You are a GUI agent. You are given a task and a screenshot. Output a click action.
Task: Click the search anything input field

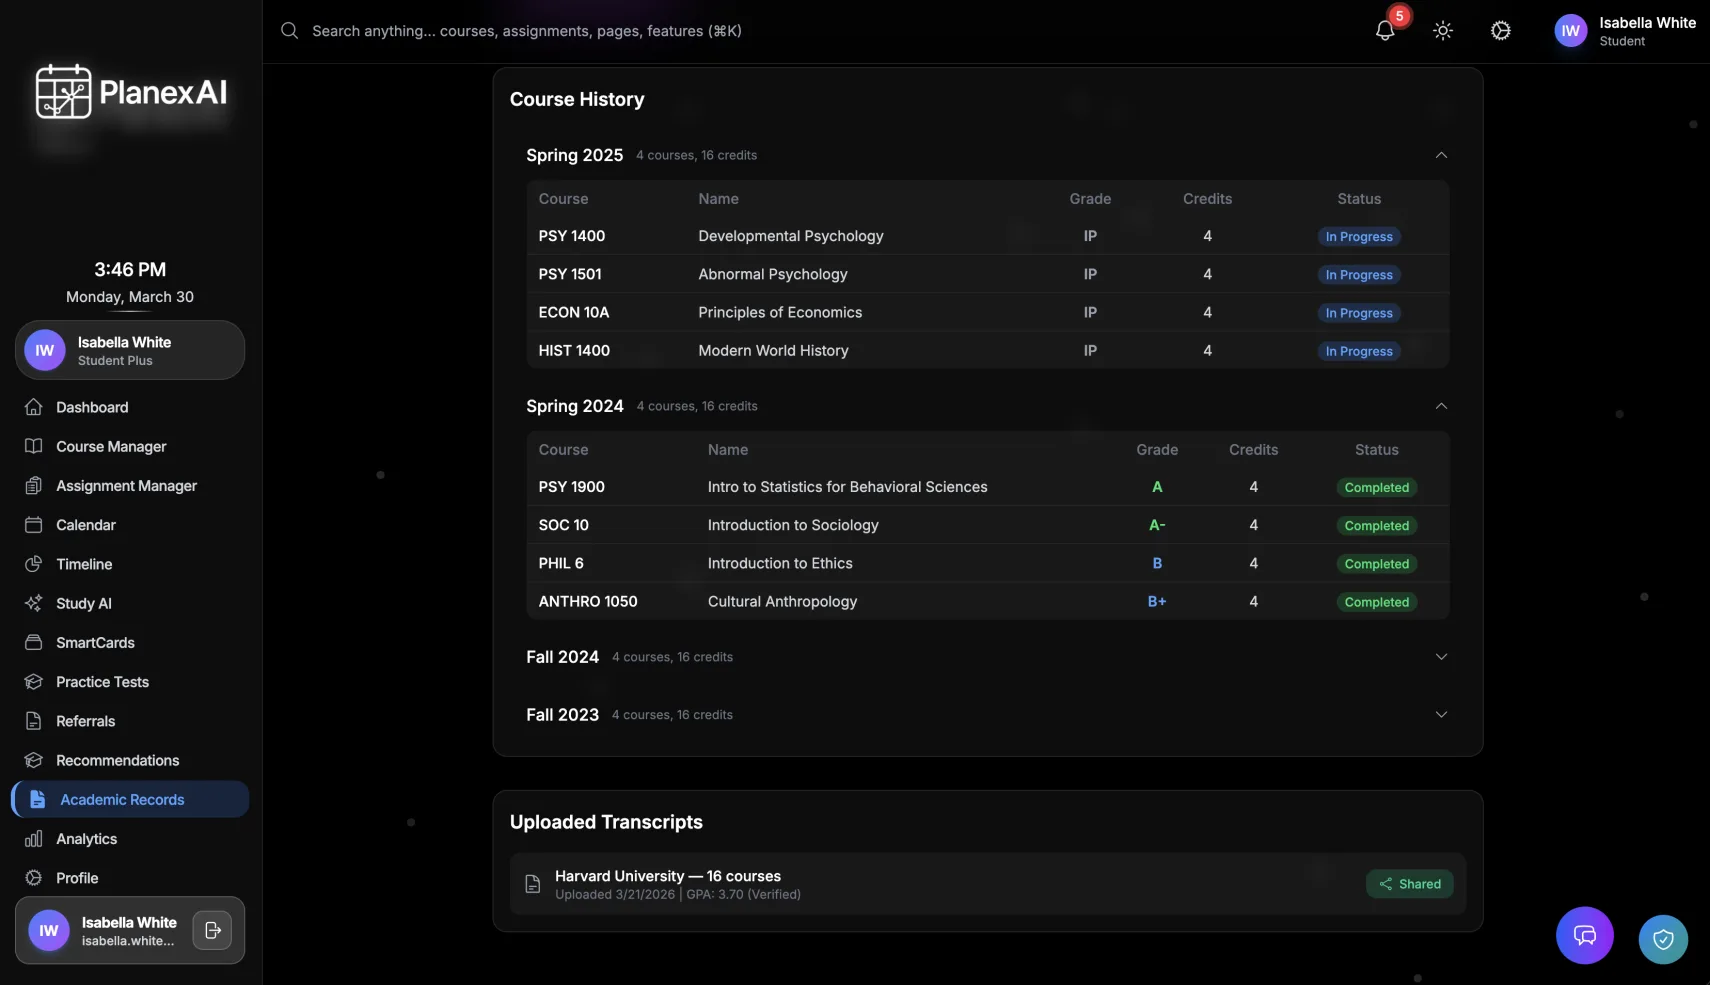[x=527, y=31]
